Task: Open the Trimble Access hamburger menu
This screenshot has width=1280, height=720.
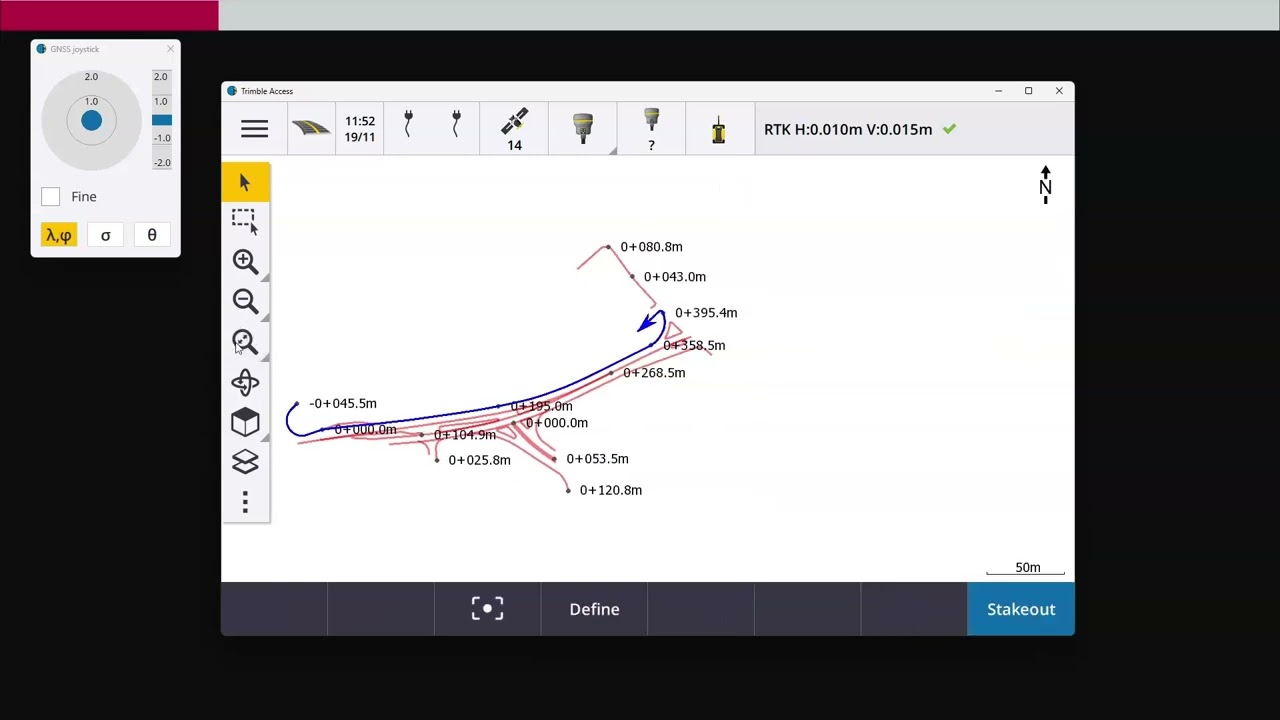Action: point(254,129)
